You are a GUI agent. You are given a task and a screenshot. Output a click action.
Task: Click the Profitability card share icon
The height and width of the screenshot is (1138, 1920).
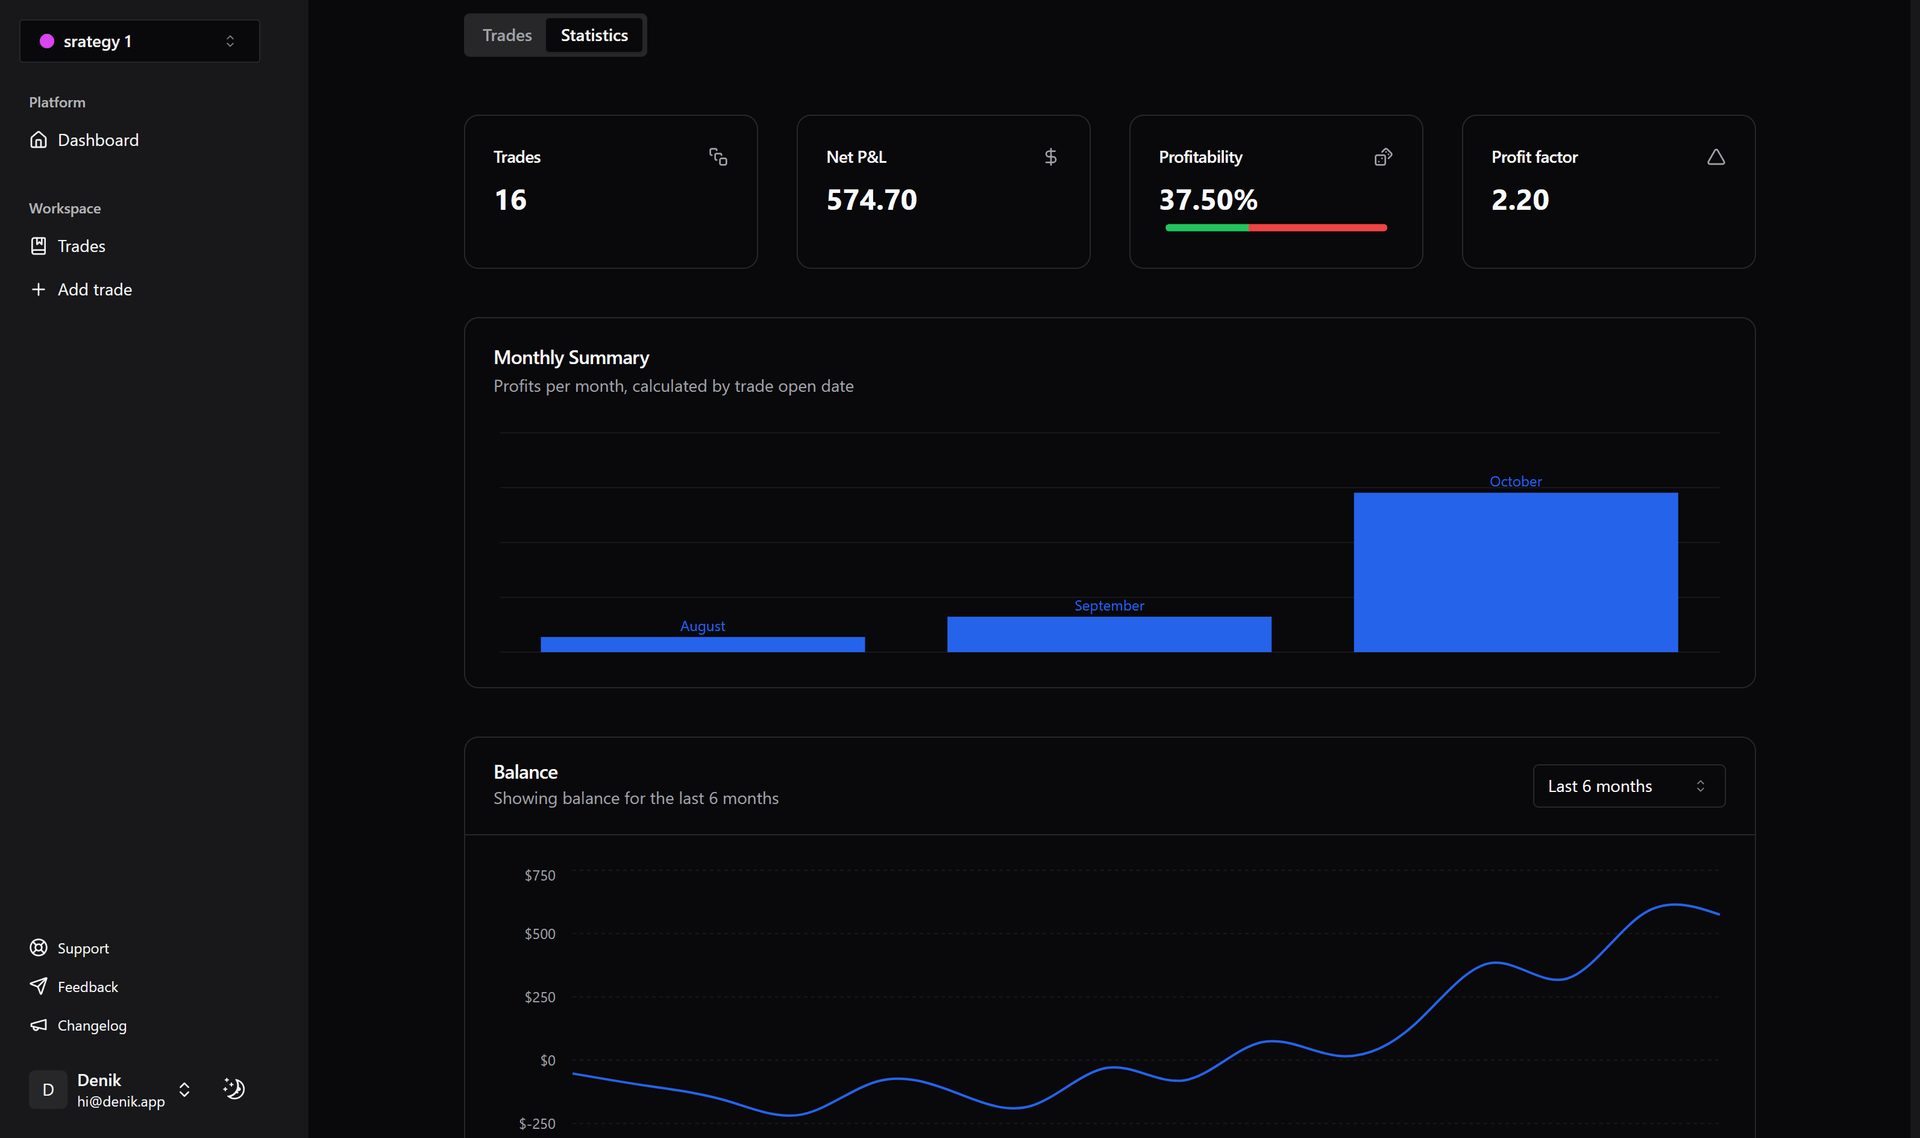click(1383, 157)
